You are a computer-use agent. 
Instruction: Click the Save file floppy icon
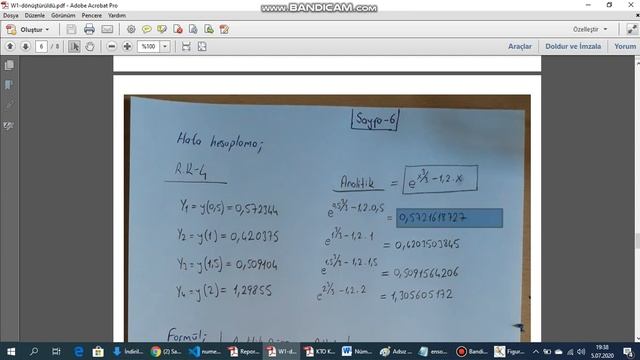(71, 29)
